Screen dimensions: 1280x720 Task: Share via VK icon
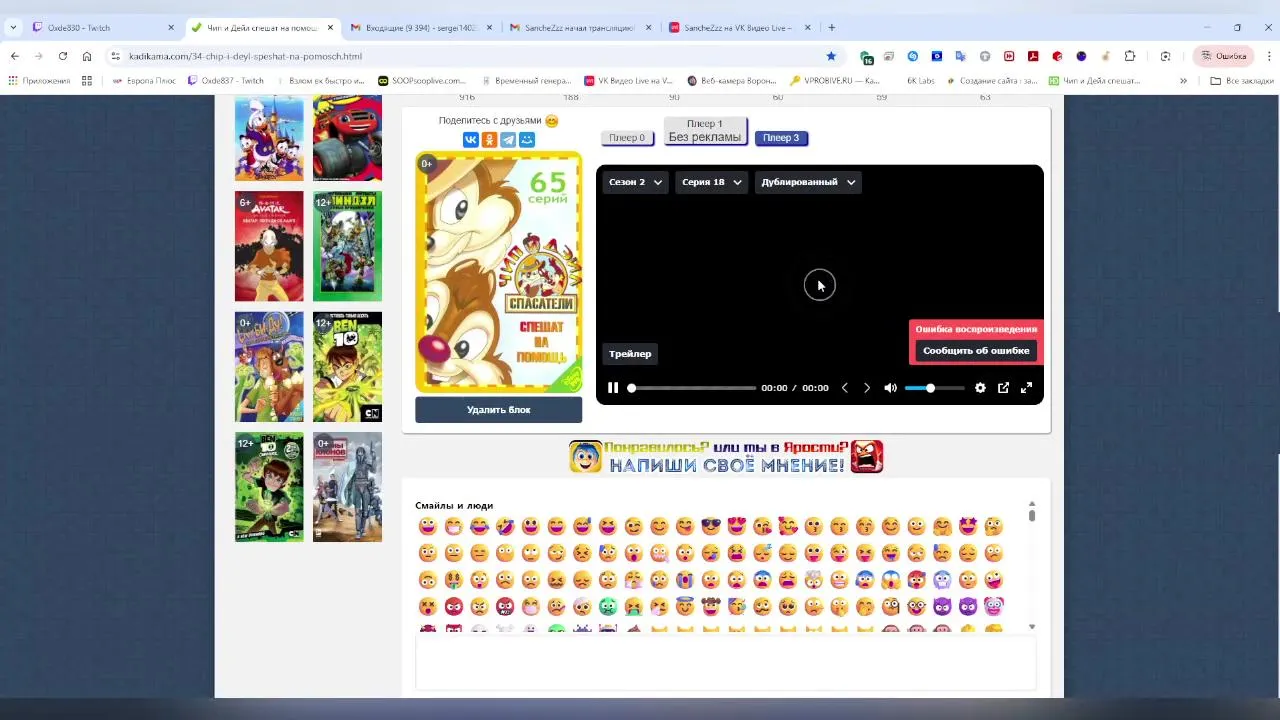click(470, 140)
